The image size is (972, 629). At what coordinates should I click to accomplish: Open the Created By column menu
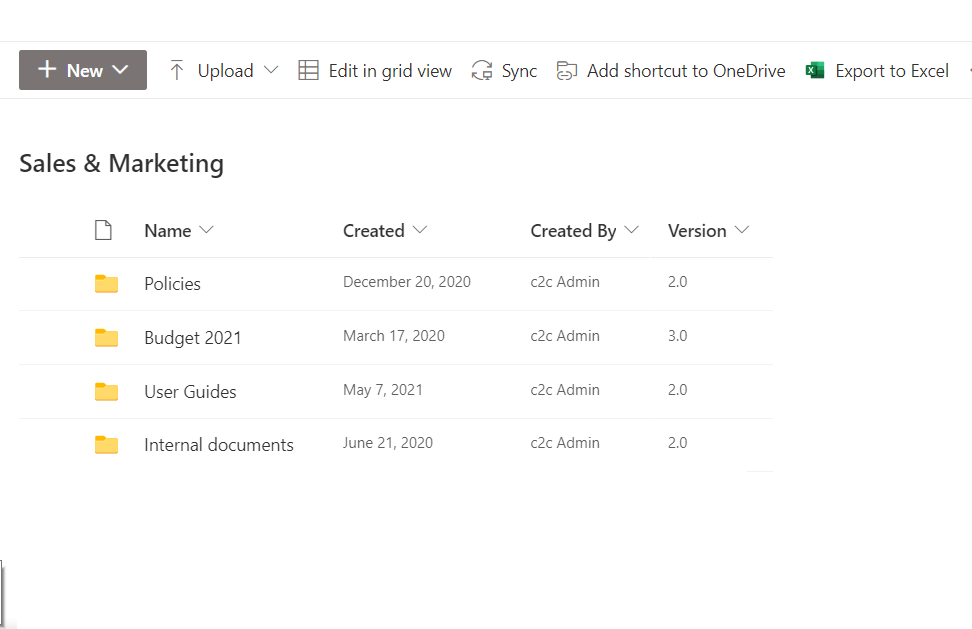point(633,229)
